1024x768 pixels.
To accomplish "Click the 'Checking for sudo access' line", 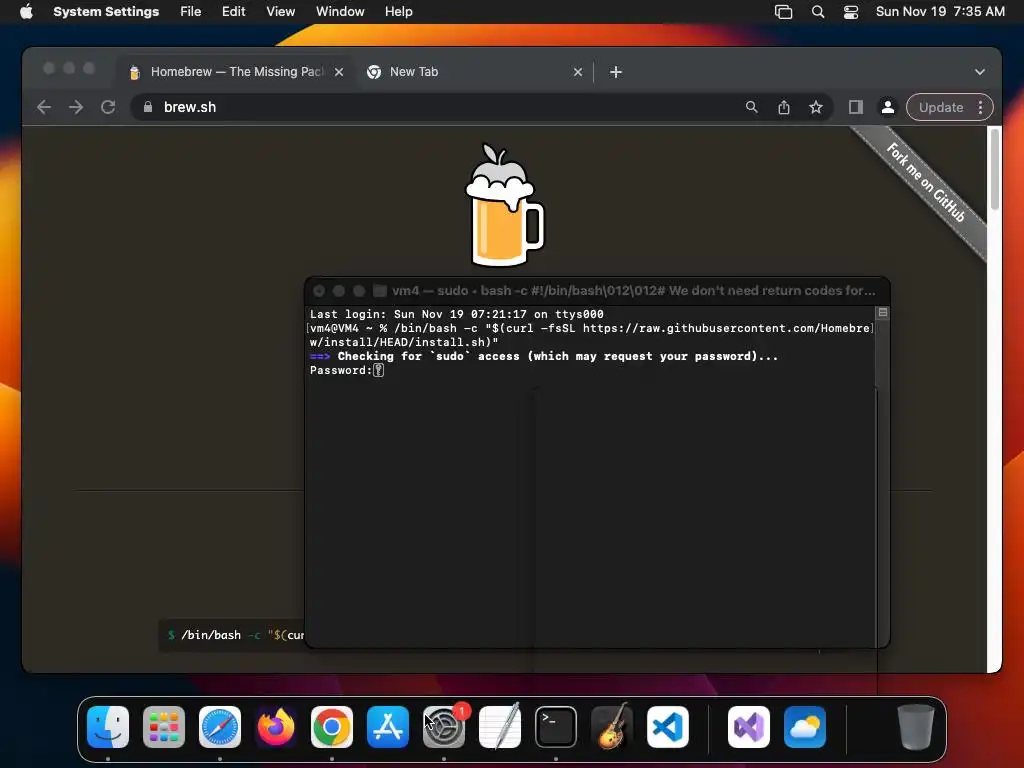I will (544, 357).
